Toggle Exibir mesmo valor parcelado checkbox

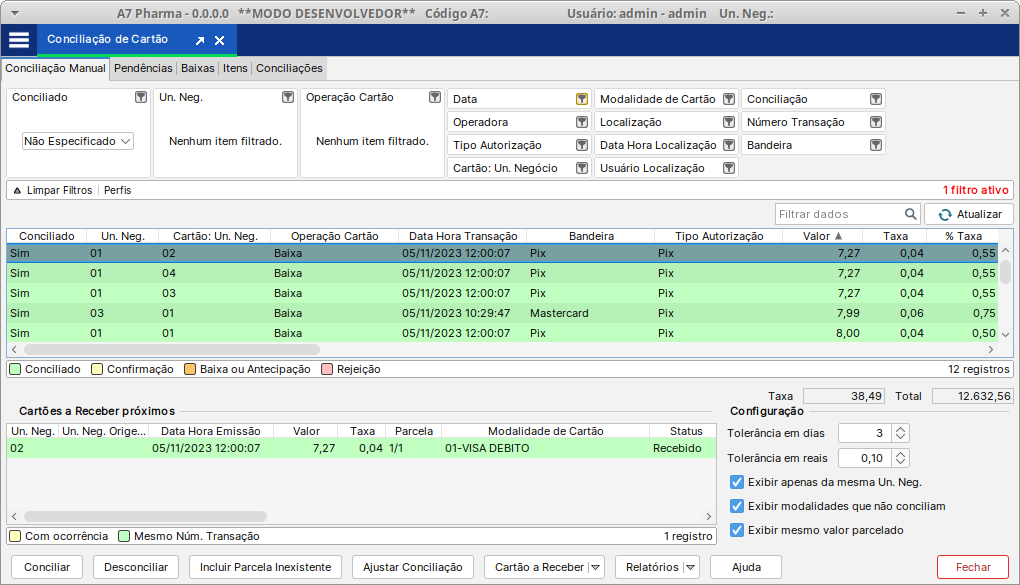[x=738, y=530]
